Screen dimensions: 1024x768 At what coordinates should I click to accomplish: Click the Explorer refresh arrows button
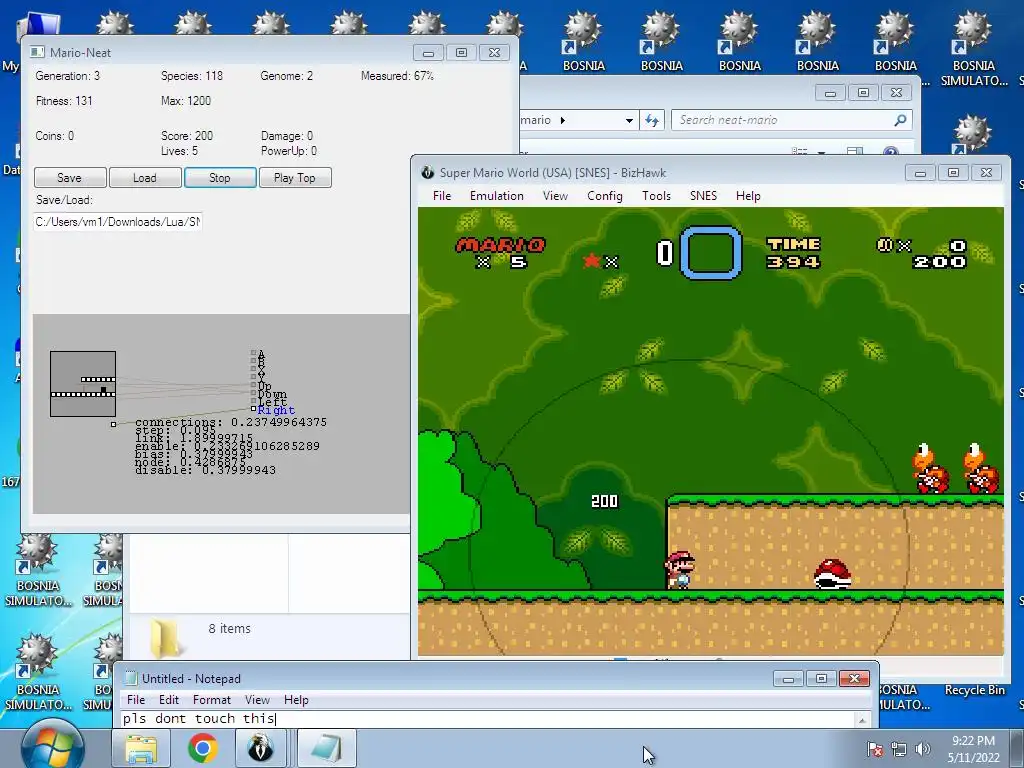pyautogui.click(x=652, y=120)
